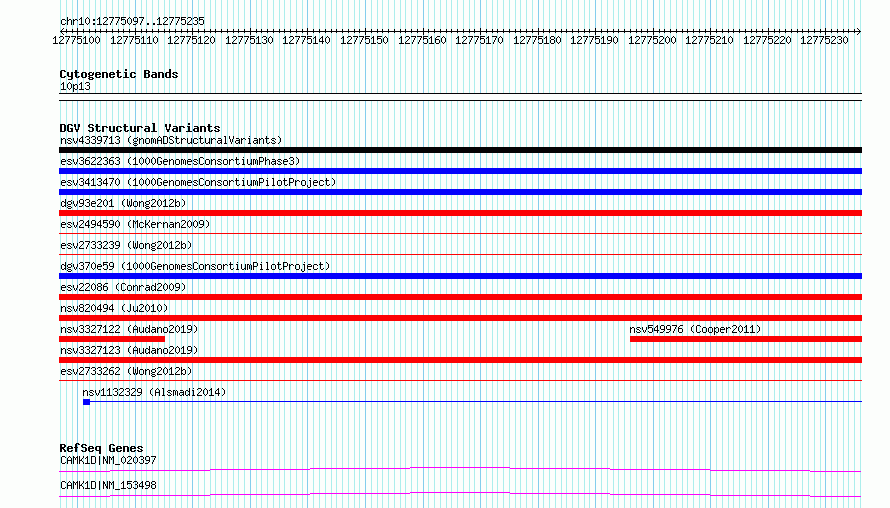Open variant esv2494590 McKernan2009 label
890x508 pixels.
pyautogui.click(x=135, y=224)
